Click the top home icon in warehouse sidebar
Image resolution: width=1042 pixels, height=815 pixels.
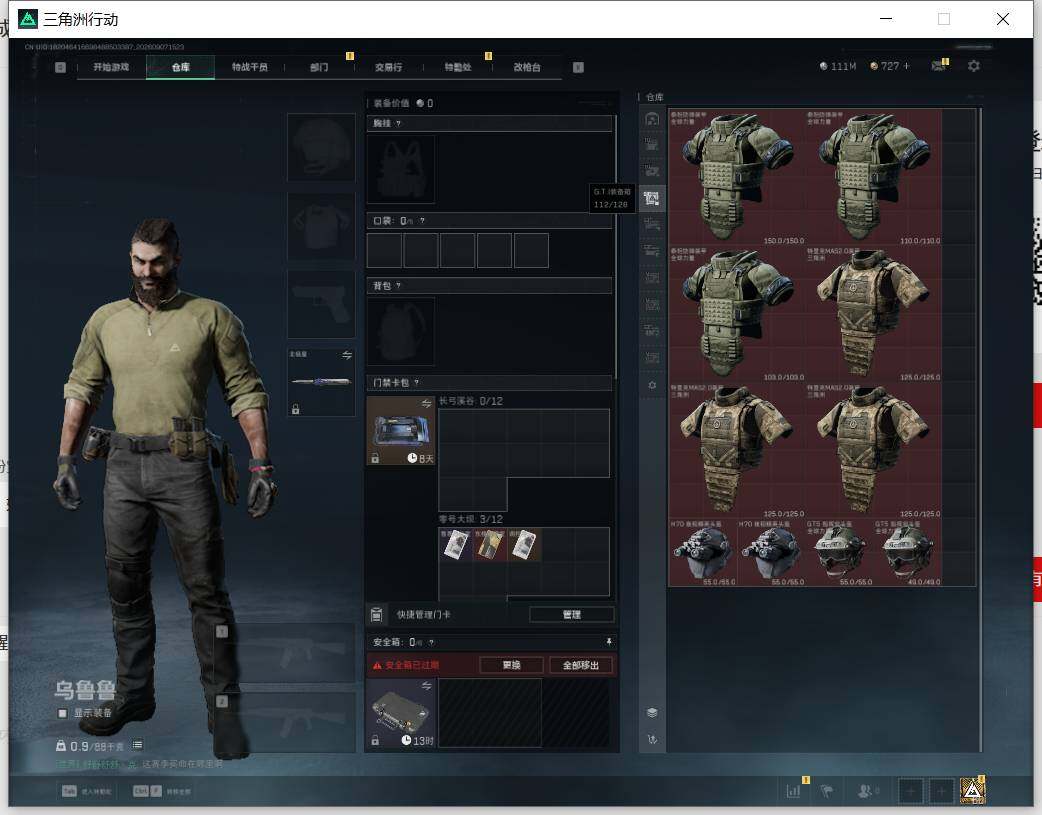click(x=652, y=119)
